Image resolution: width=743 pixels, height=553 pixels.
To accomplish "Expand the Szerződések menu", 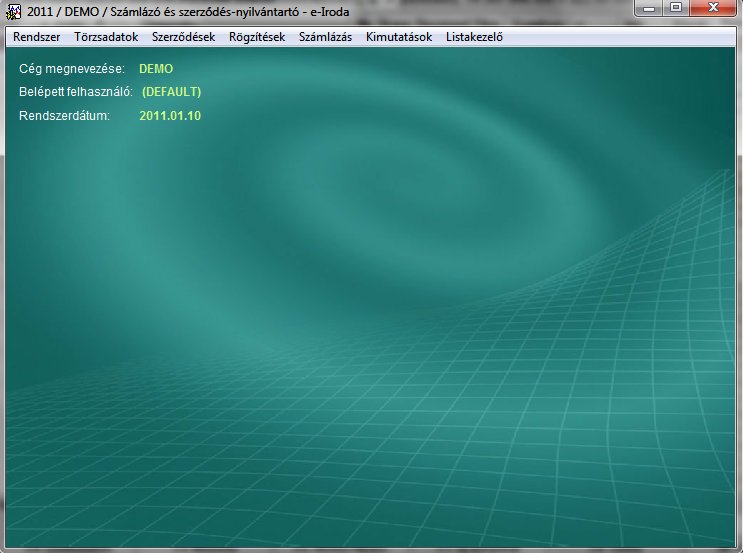I will pos(183,37).
